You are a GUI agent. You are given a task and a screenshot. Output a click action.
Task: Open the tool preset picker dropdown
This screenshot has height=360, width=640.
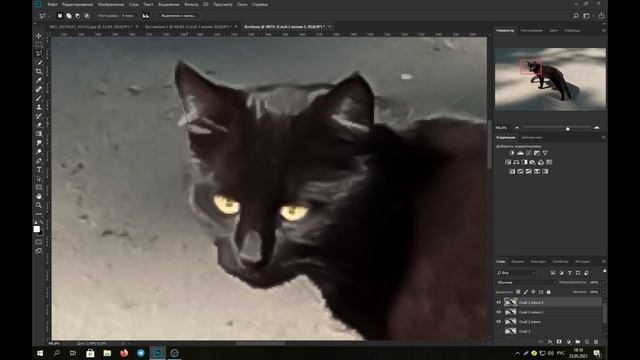pyautogui.click(x=44, y=16)
